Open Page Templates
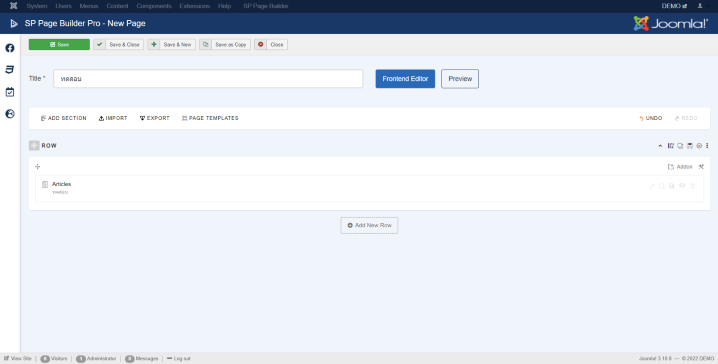This screenshot has height=364, width=718. (210, 118)
